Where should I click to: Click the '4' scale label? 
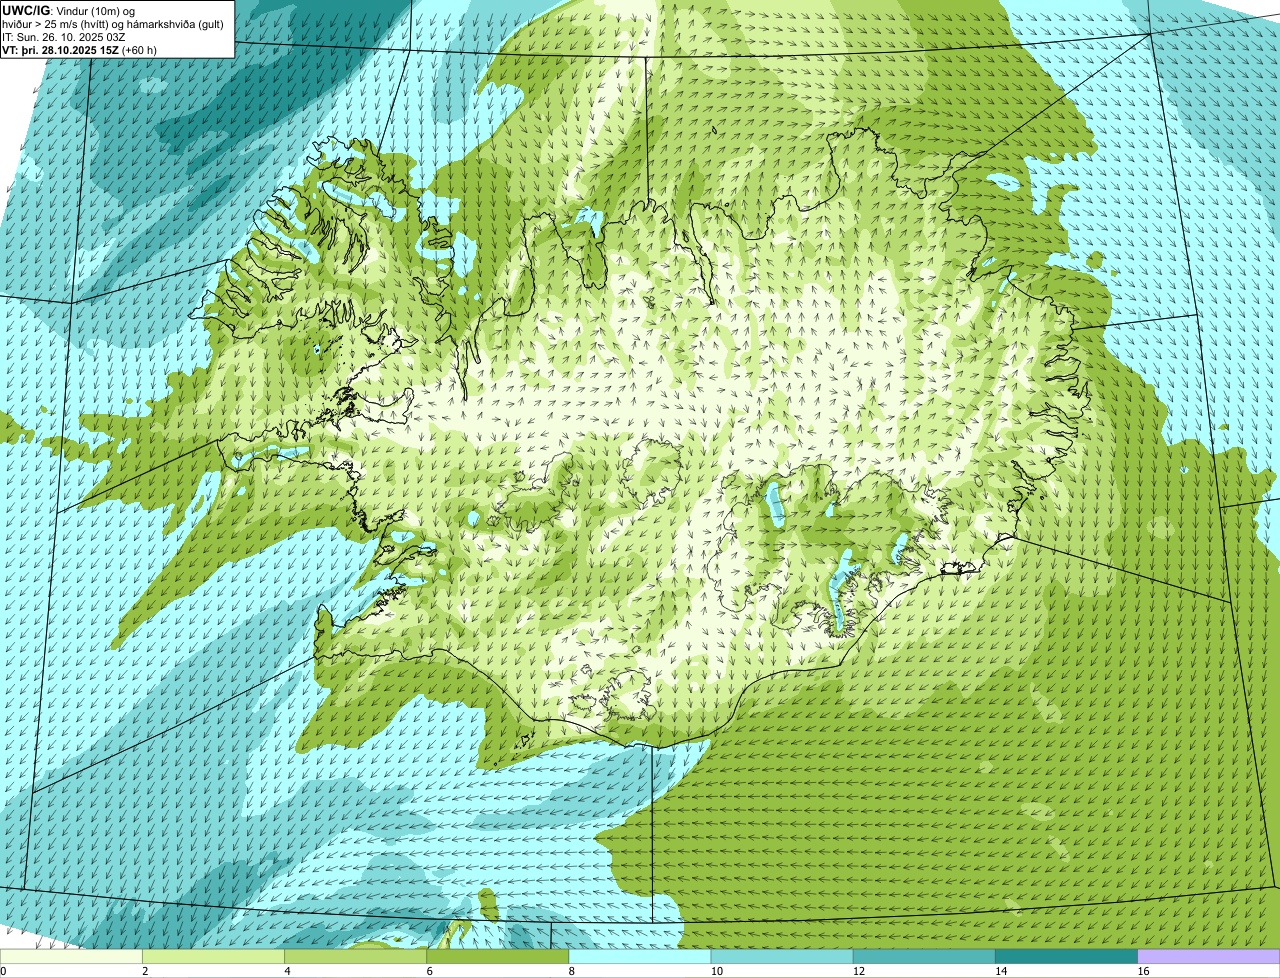click(287, 971)
